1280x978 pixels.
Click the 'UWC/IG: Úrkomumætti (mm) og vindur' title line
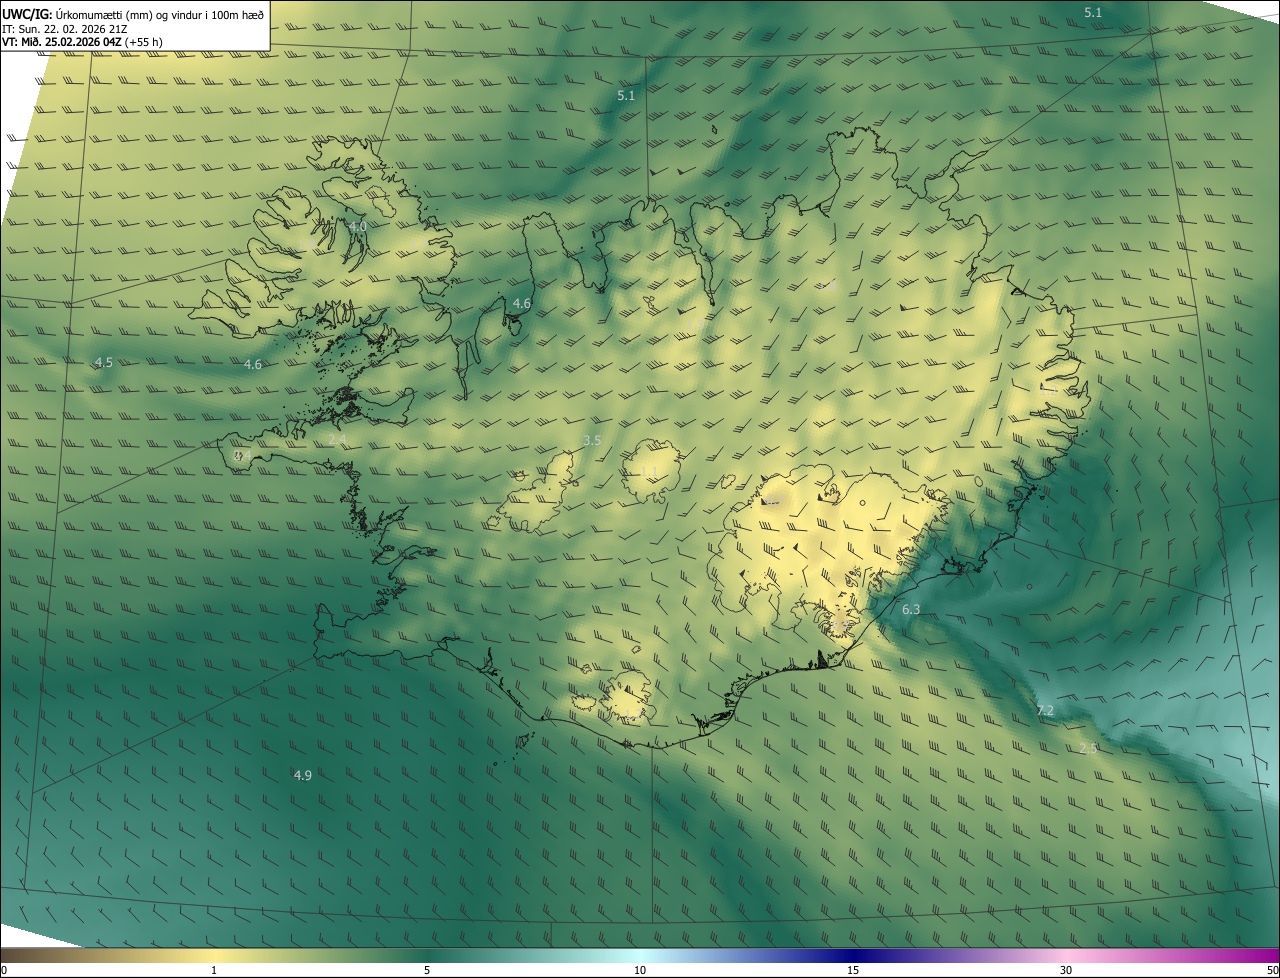pos(133,13)
